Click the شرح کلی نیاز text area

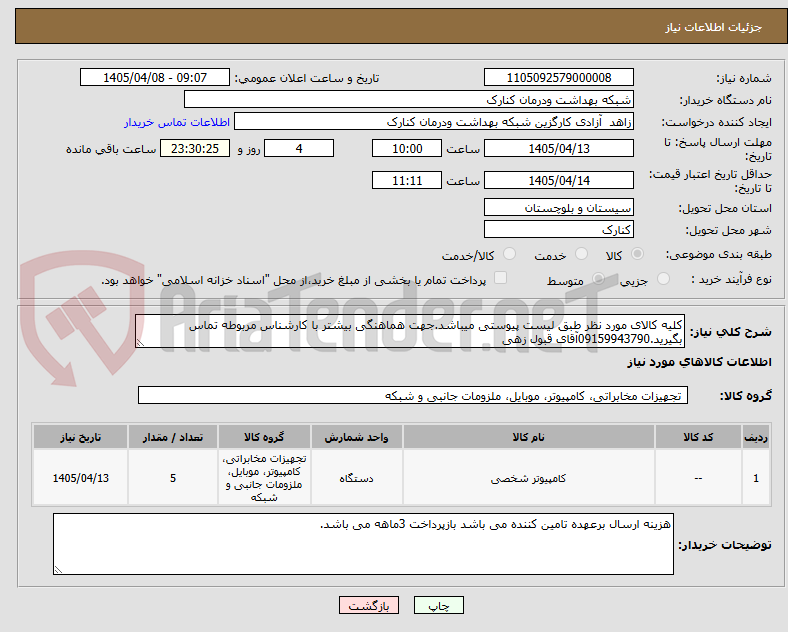coord(410,332)
